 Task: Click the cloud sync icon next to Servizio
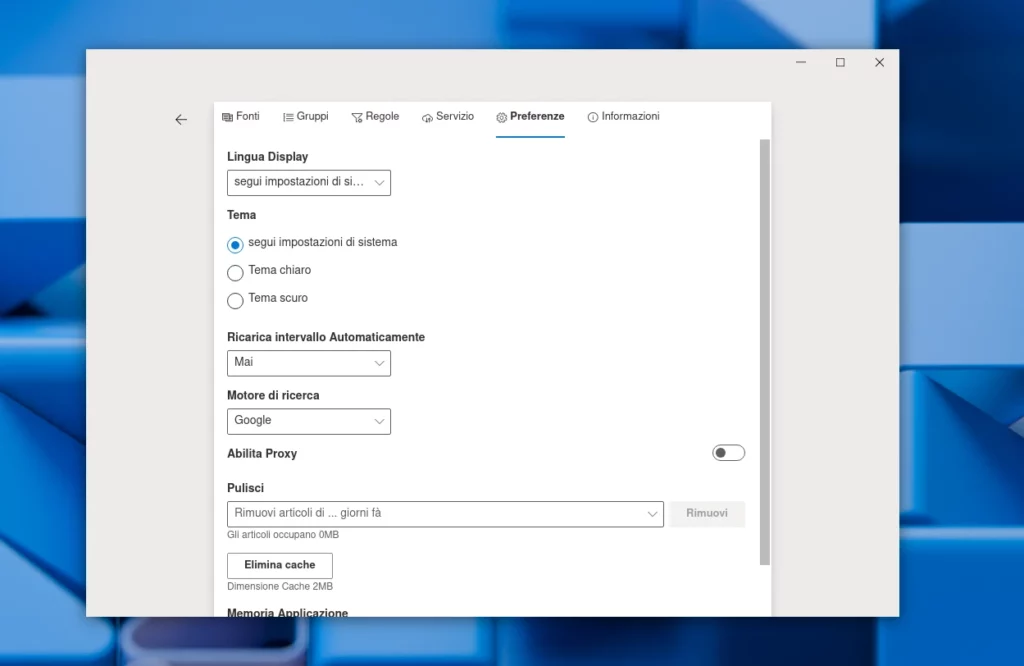click(x=427, y=116)
